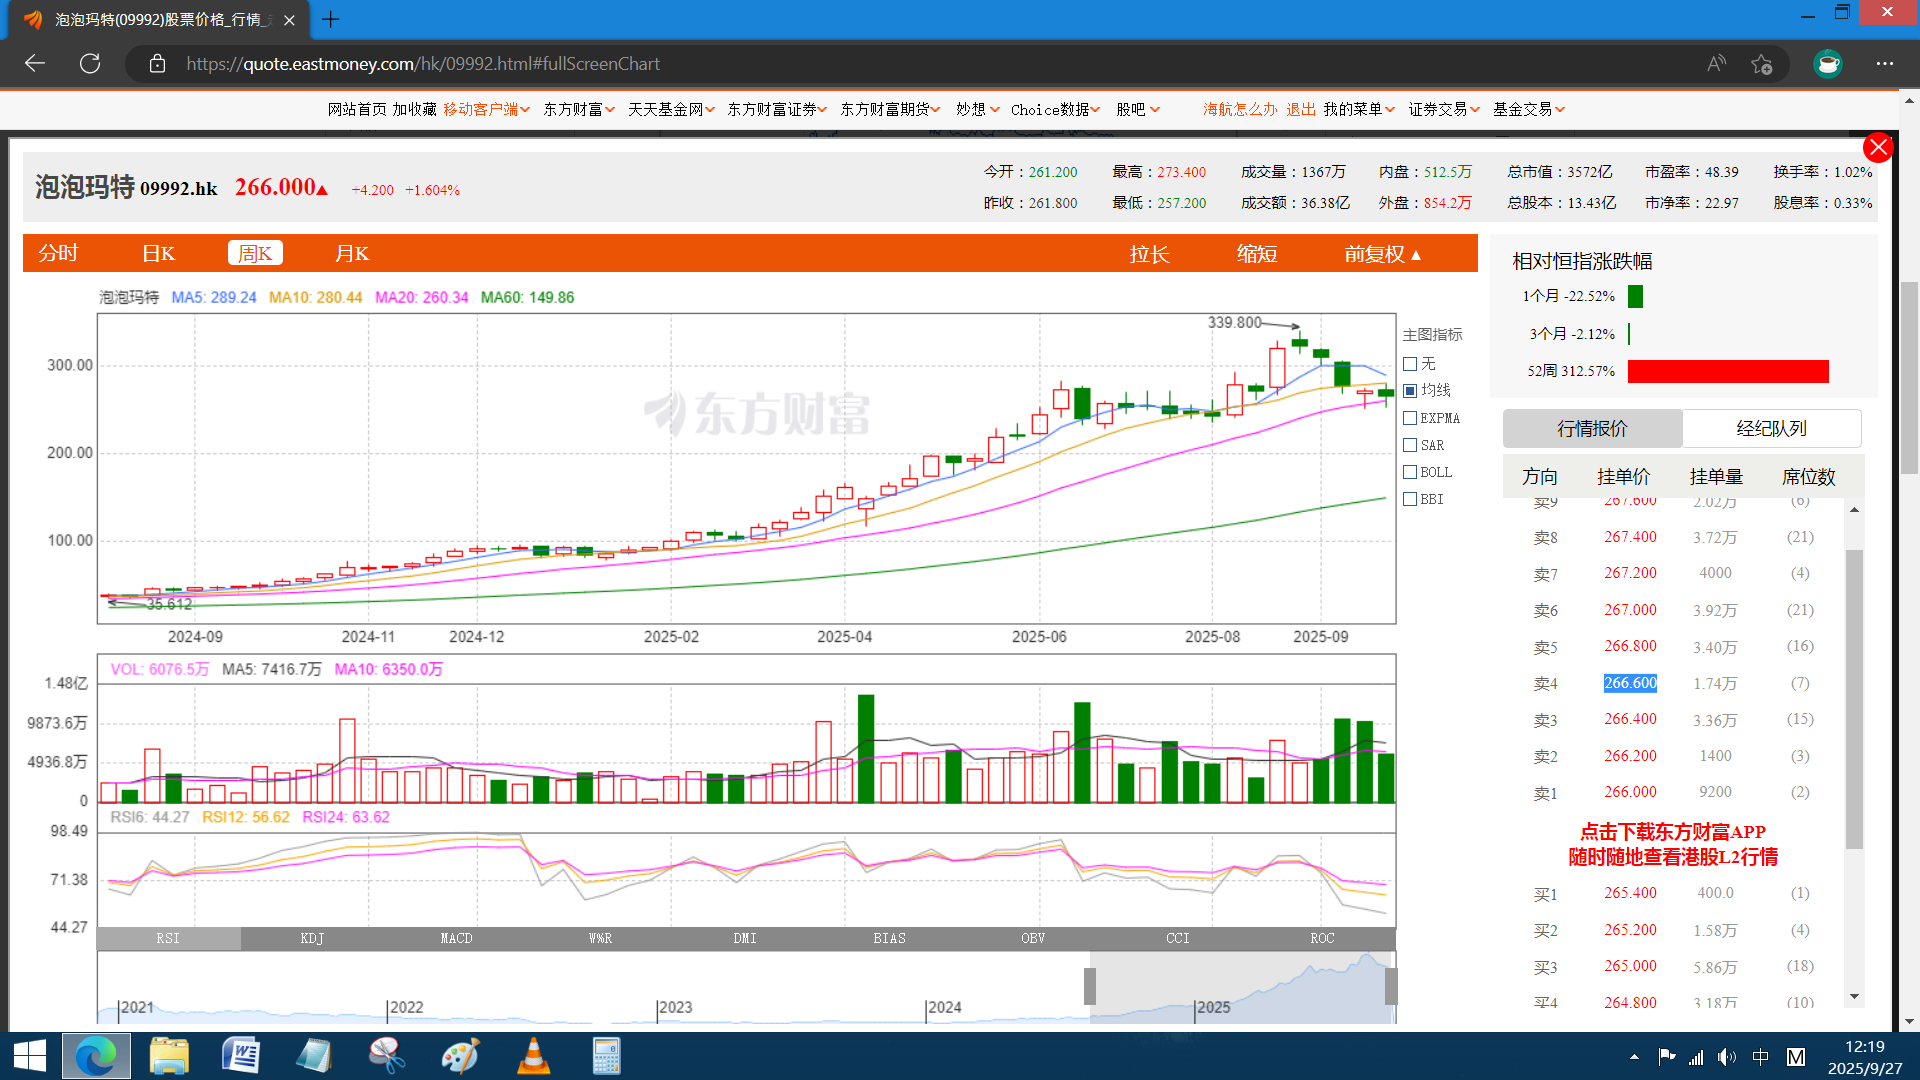Open VLC media player from taskbar

(x=533, y=1056)
